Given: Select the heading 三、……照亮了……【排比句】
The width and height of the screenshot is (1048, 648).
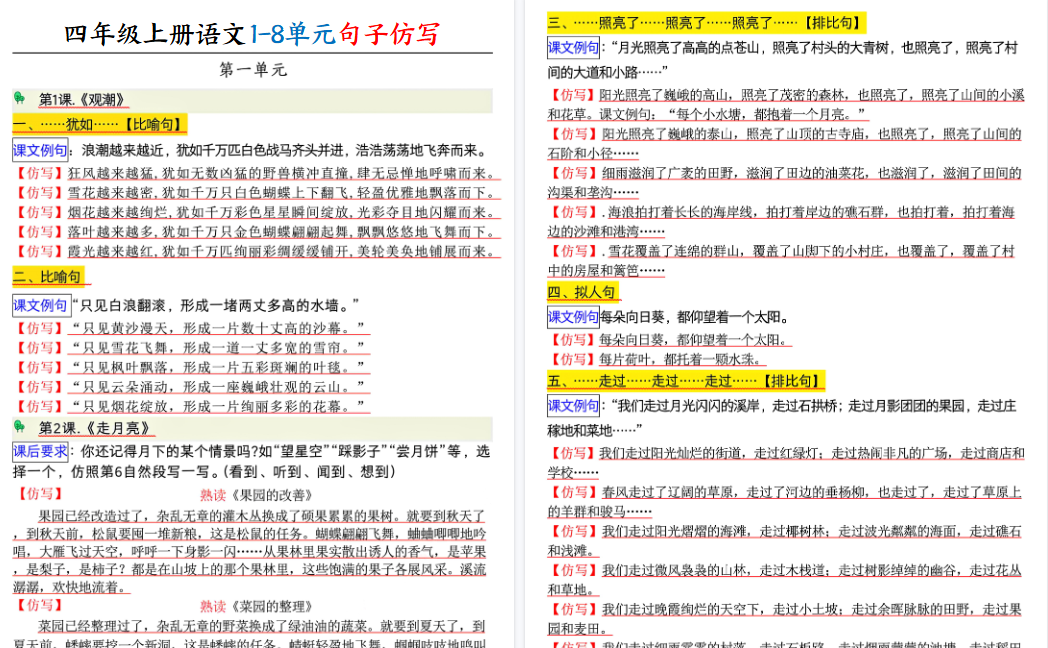Looking at the screenshot, I should (x=706, y=23).
